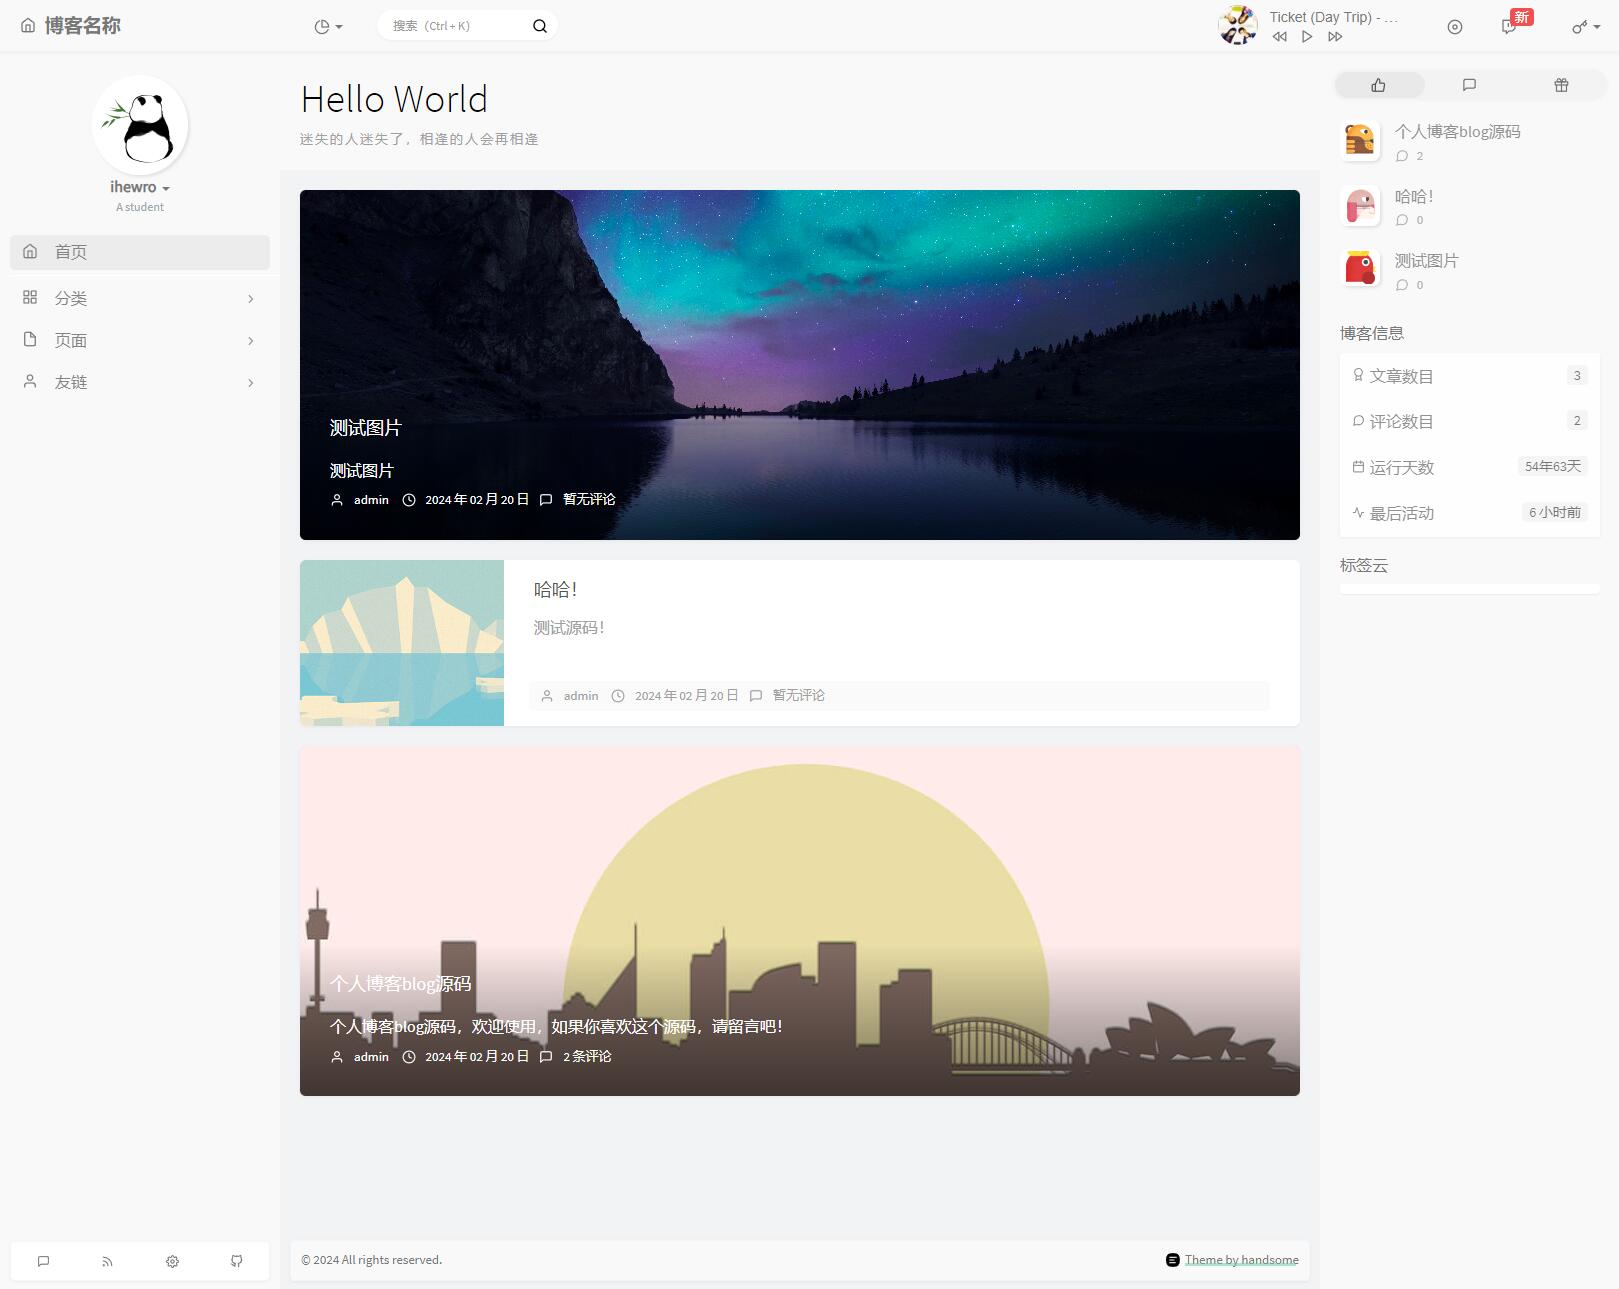Click the panda profile avatar
The image size is (1619, 1289).
(140, 125)
